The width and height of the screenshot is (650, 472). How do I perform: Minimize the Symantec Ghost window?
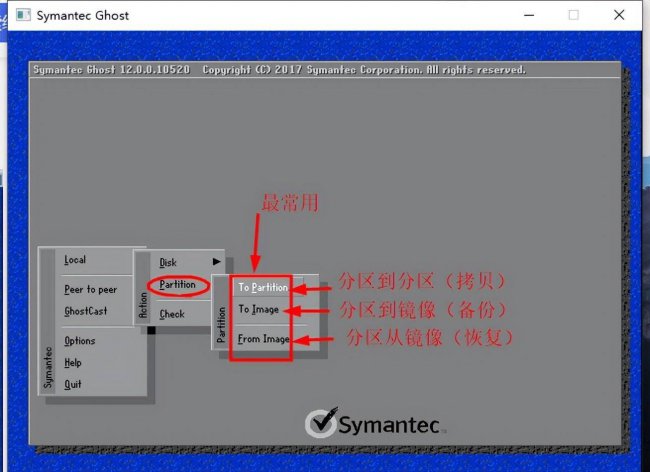point(529,15)
